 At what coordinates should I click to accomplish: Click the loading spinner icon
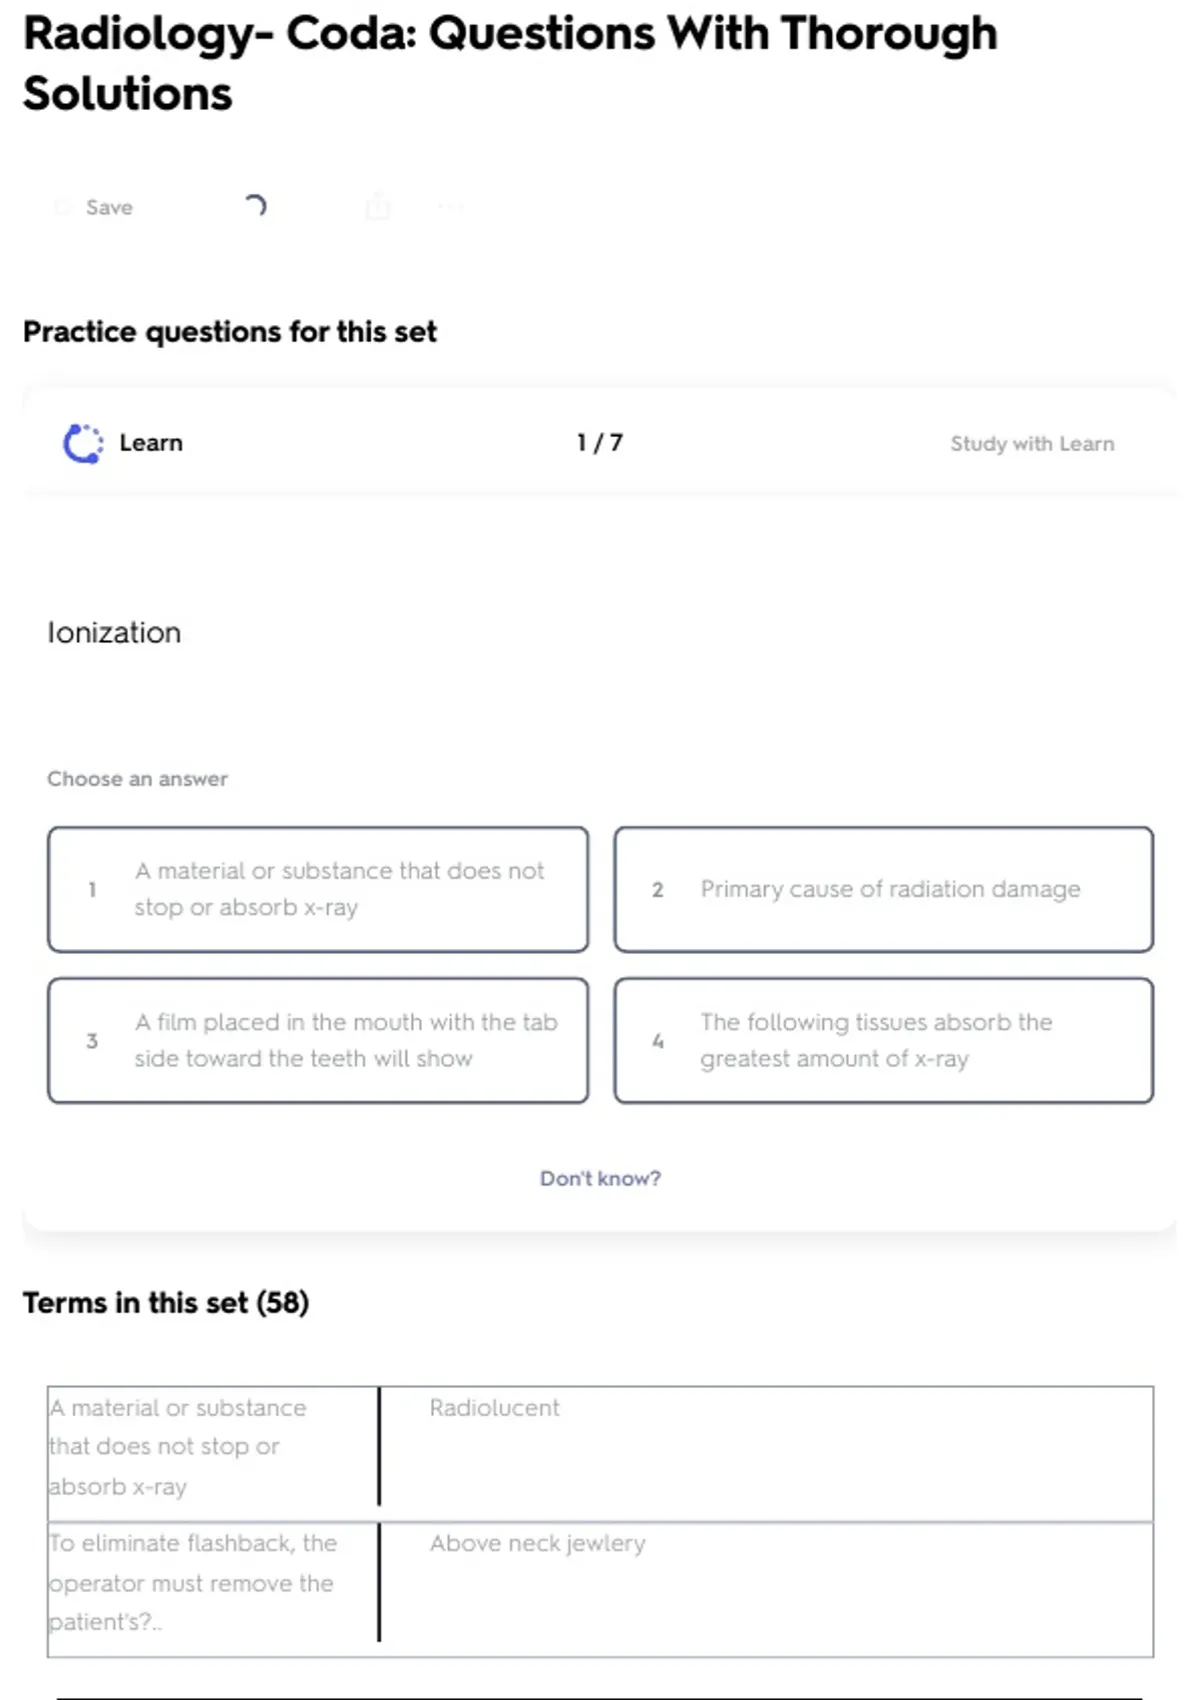click(255, 206)
